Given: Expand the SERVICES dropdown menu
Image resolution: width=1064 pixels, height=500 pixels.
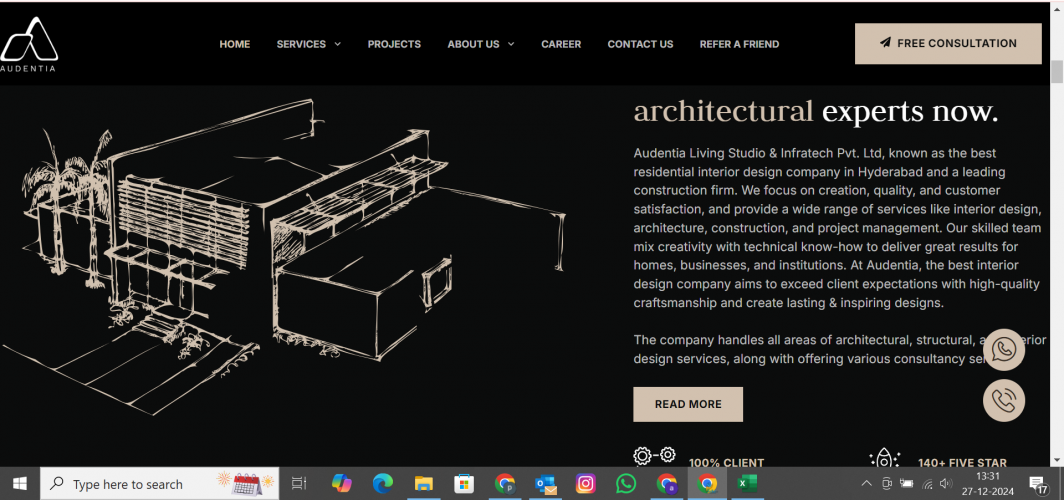Looking at the screenshot, I should 309,44.
